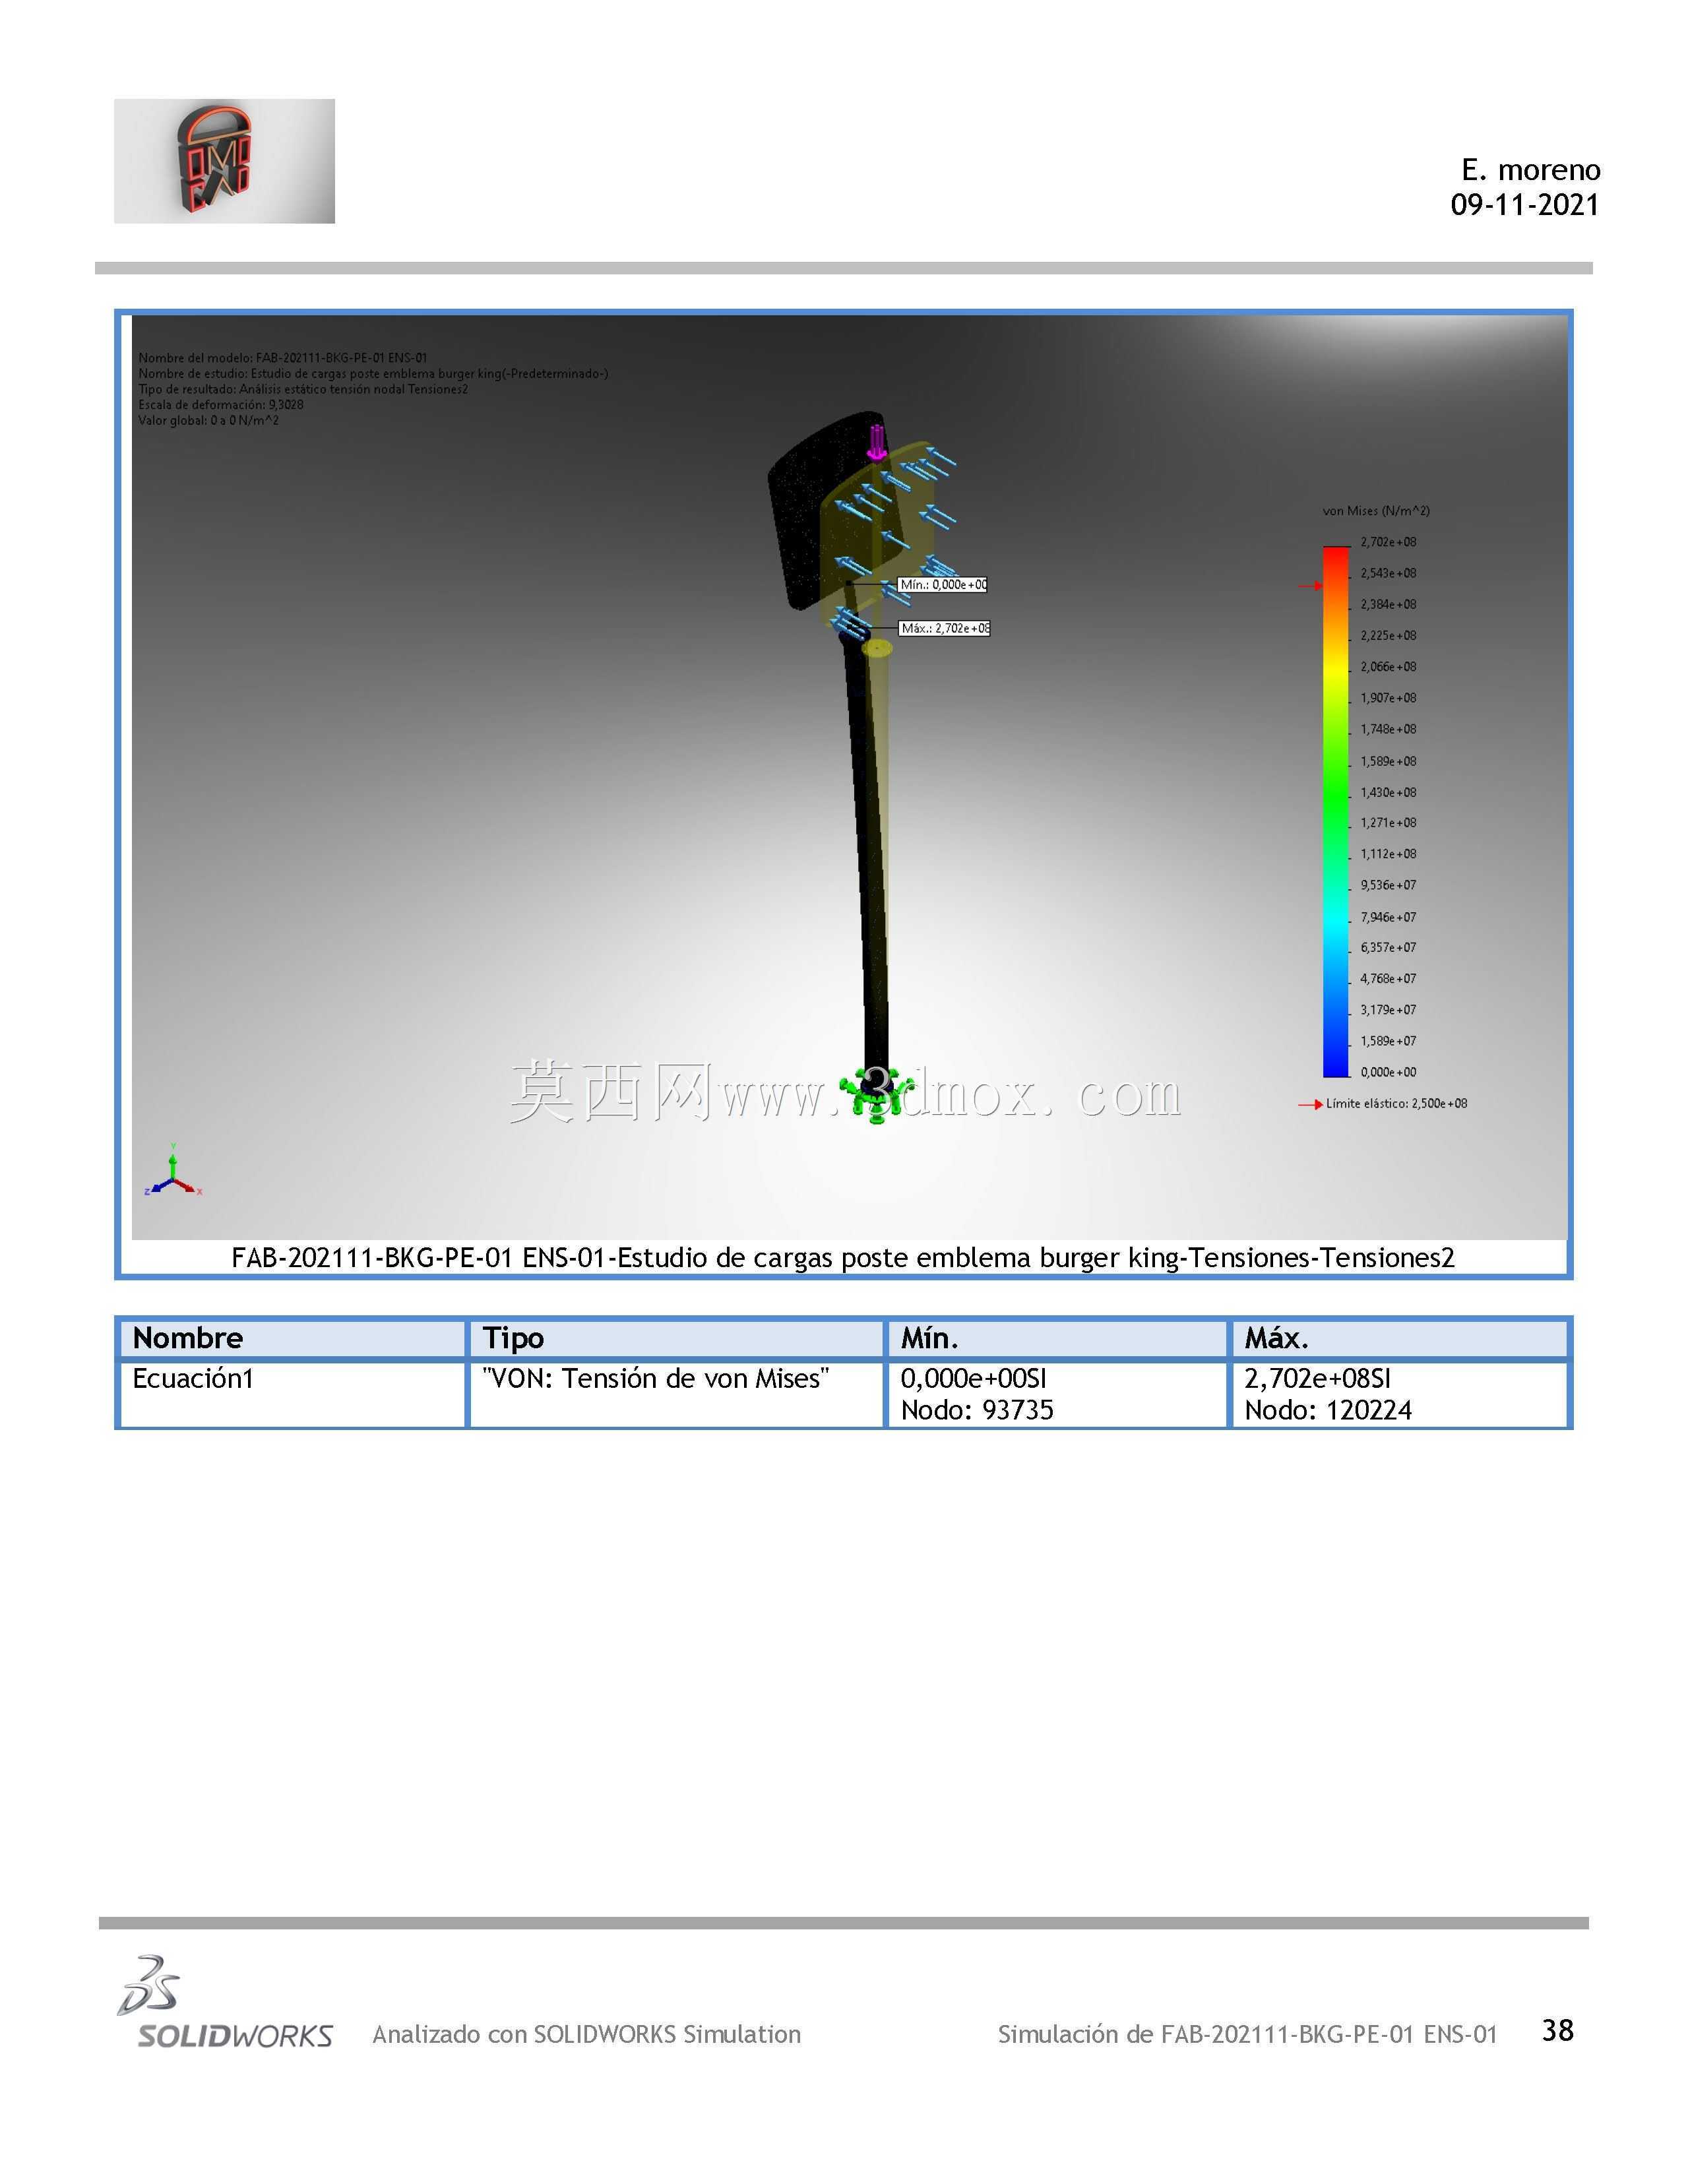Click legend value 1,271e+08
Viewport: 1688px width, 2184px height.
[x=1388, y=823]
